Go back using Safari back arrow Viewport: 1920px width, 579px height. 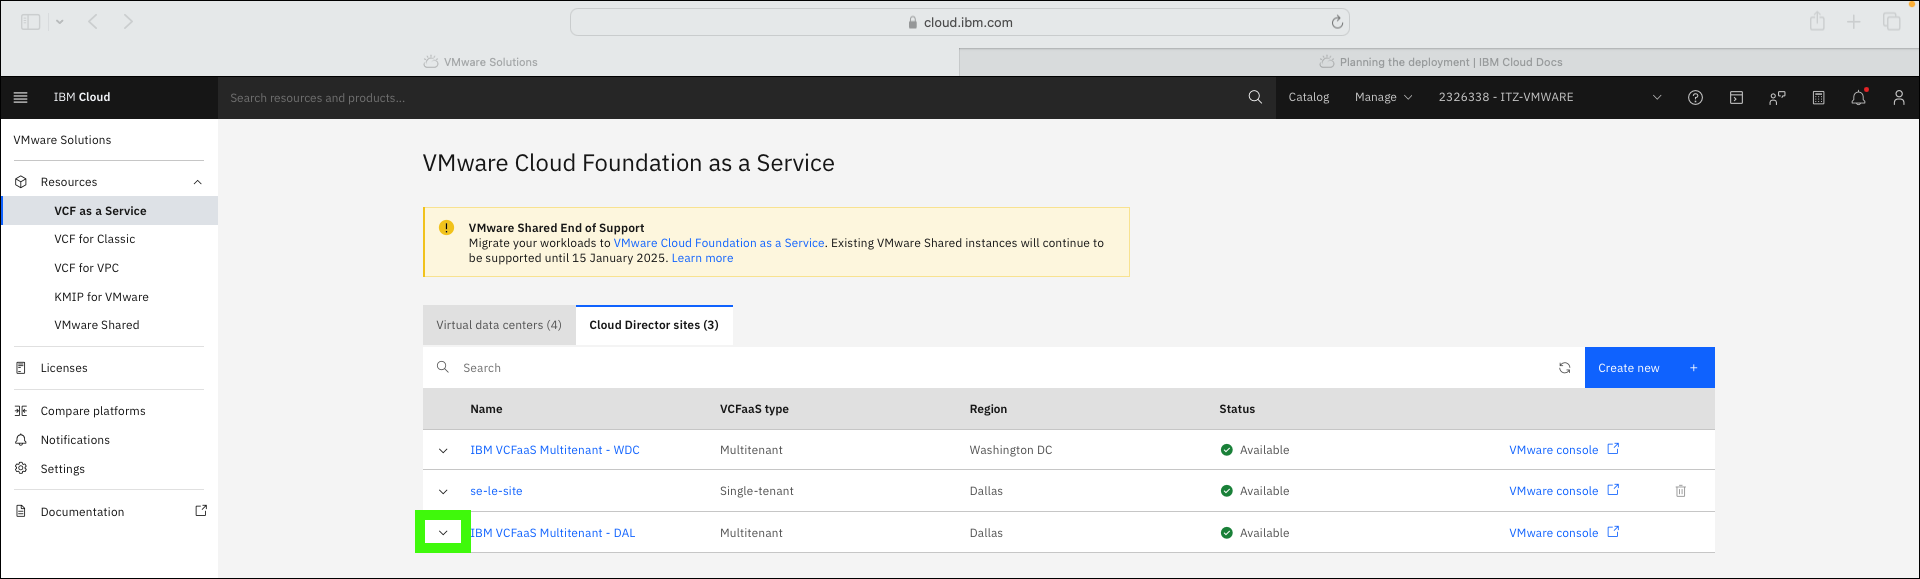point(93,22)
